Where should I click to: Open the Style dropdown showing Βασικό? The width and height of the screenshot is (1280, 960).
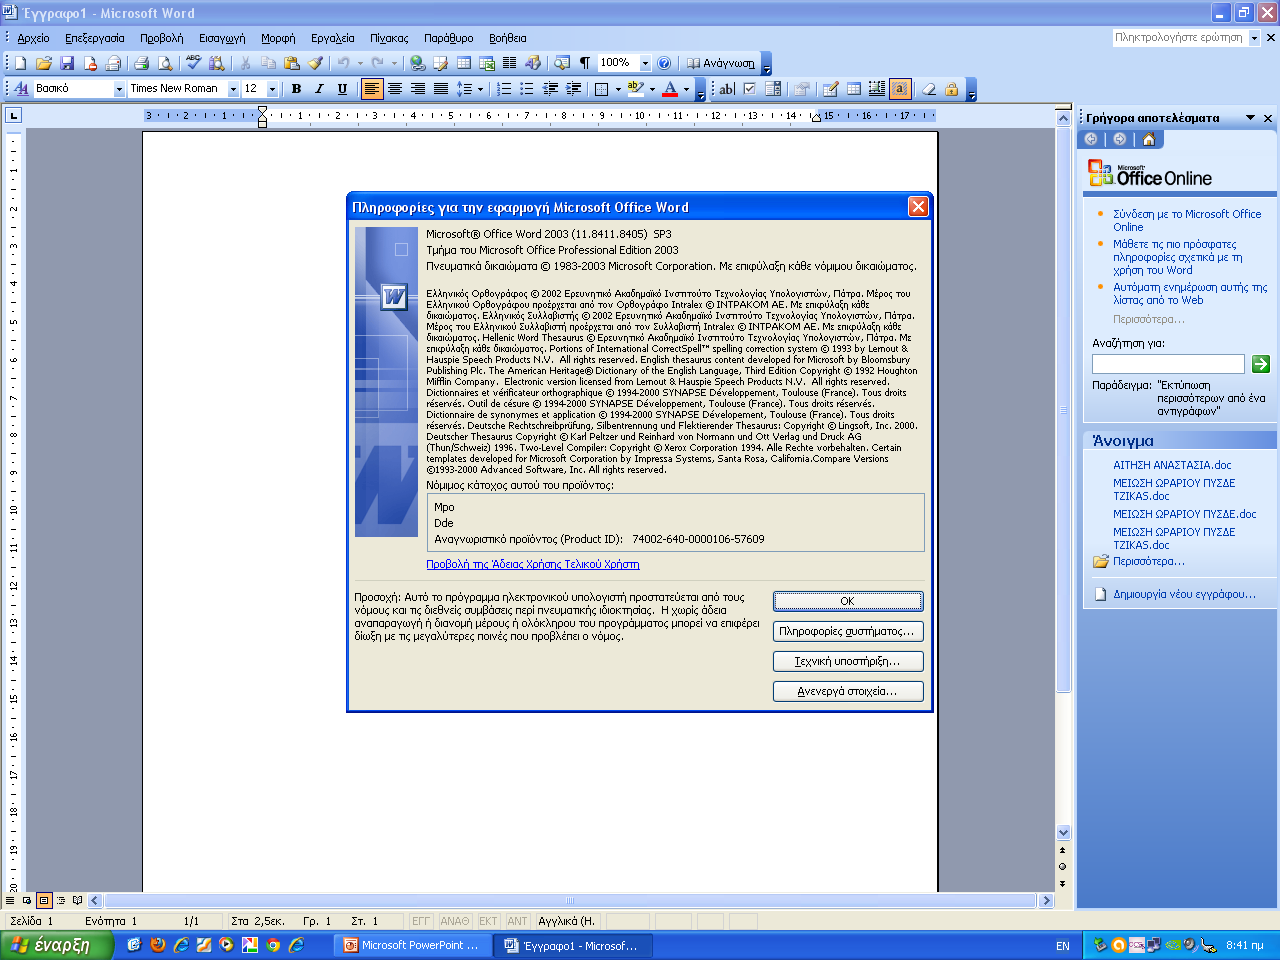(120, 89)
